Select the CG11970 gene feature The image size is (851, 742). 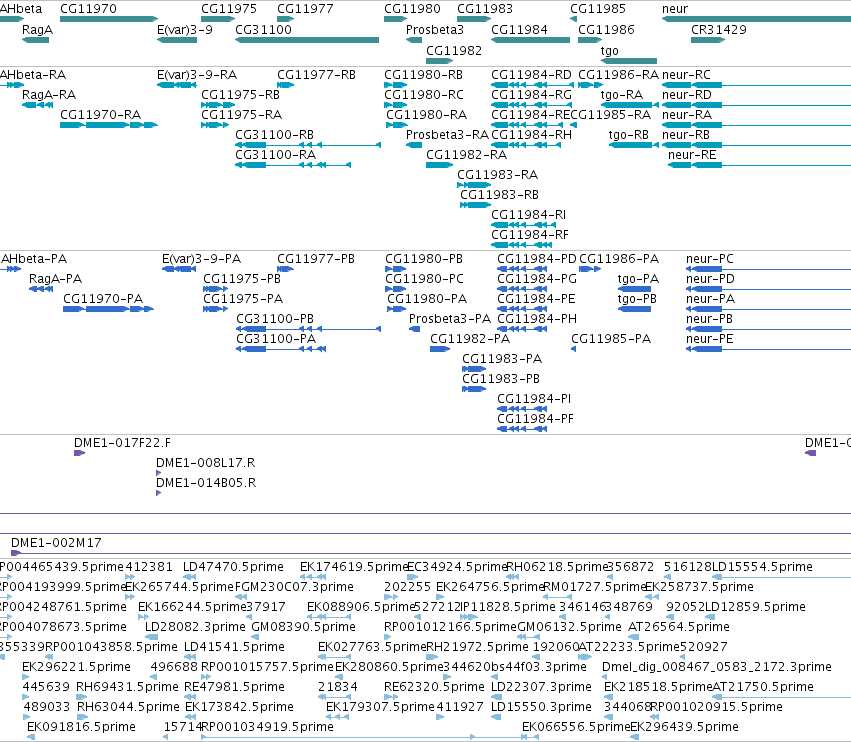point(109,19)
